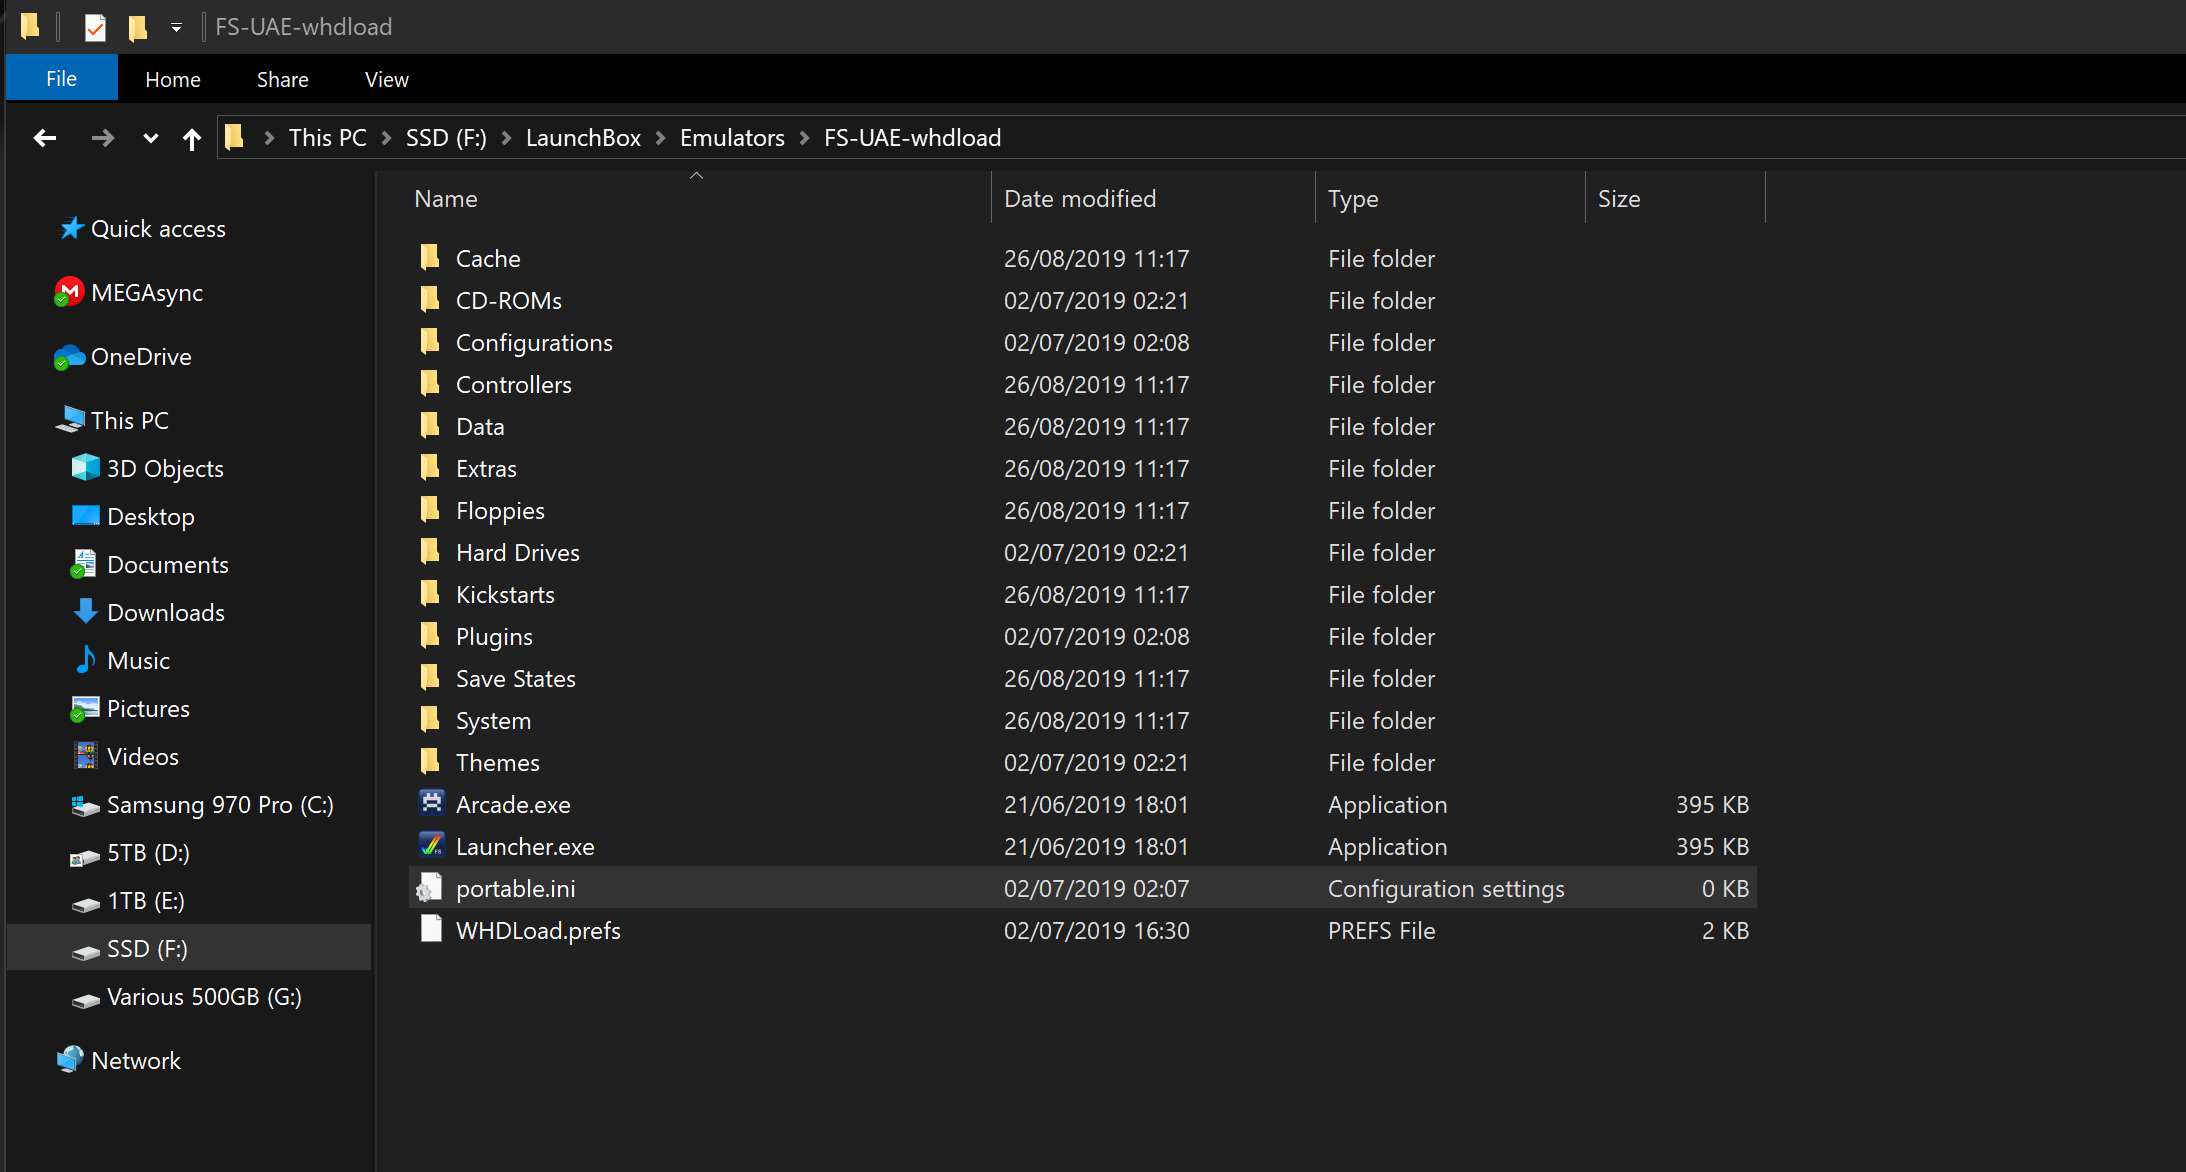Select the System folder row

1083,720
